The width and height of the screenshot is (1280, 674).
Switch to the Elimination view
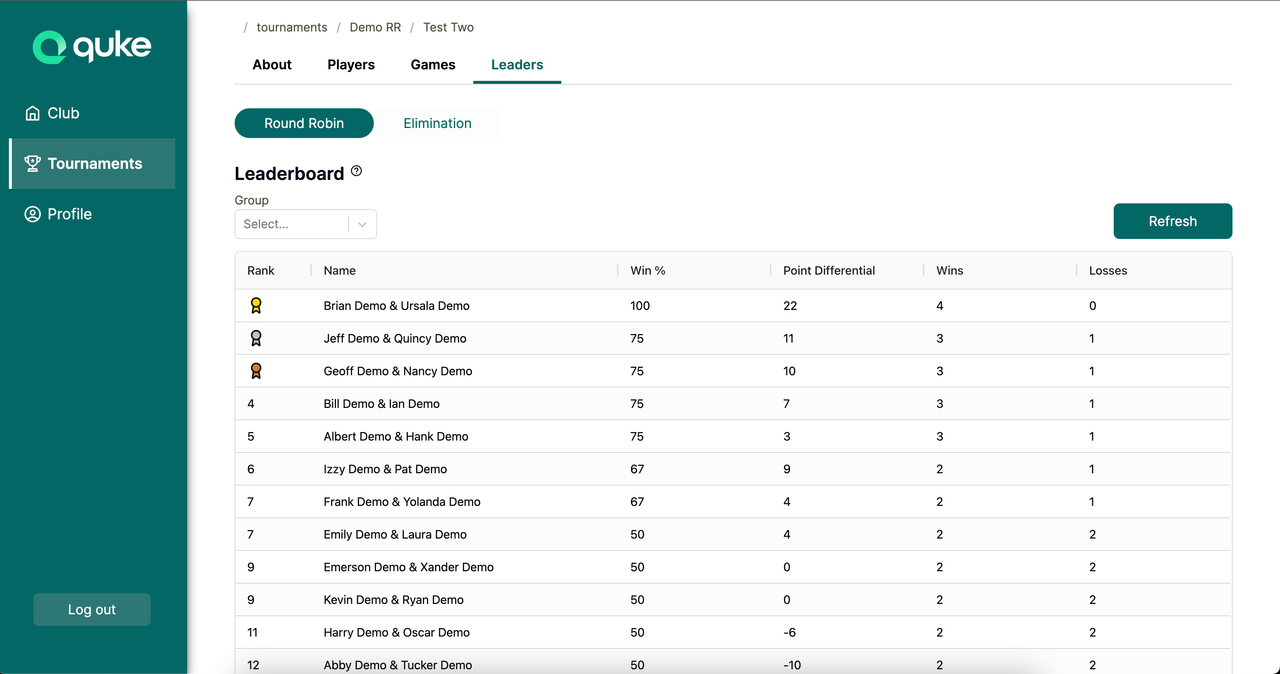tap(437, 123)
